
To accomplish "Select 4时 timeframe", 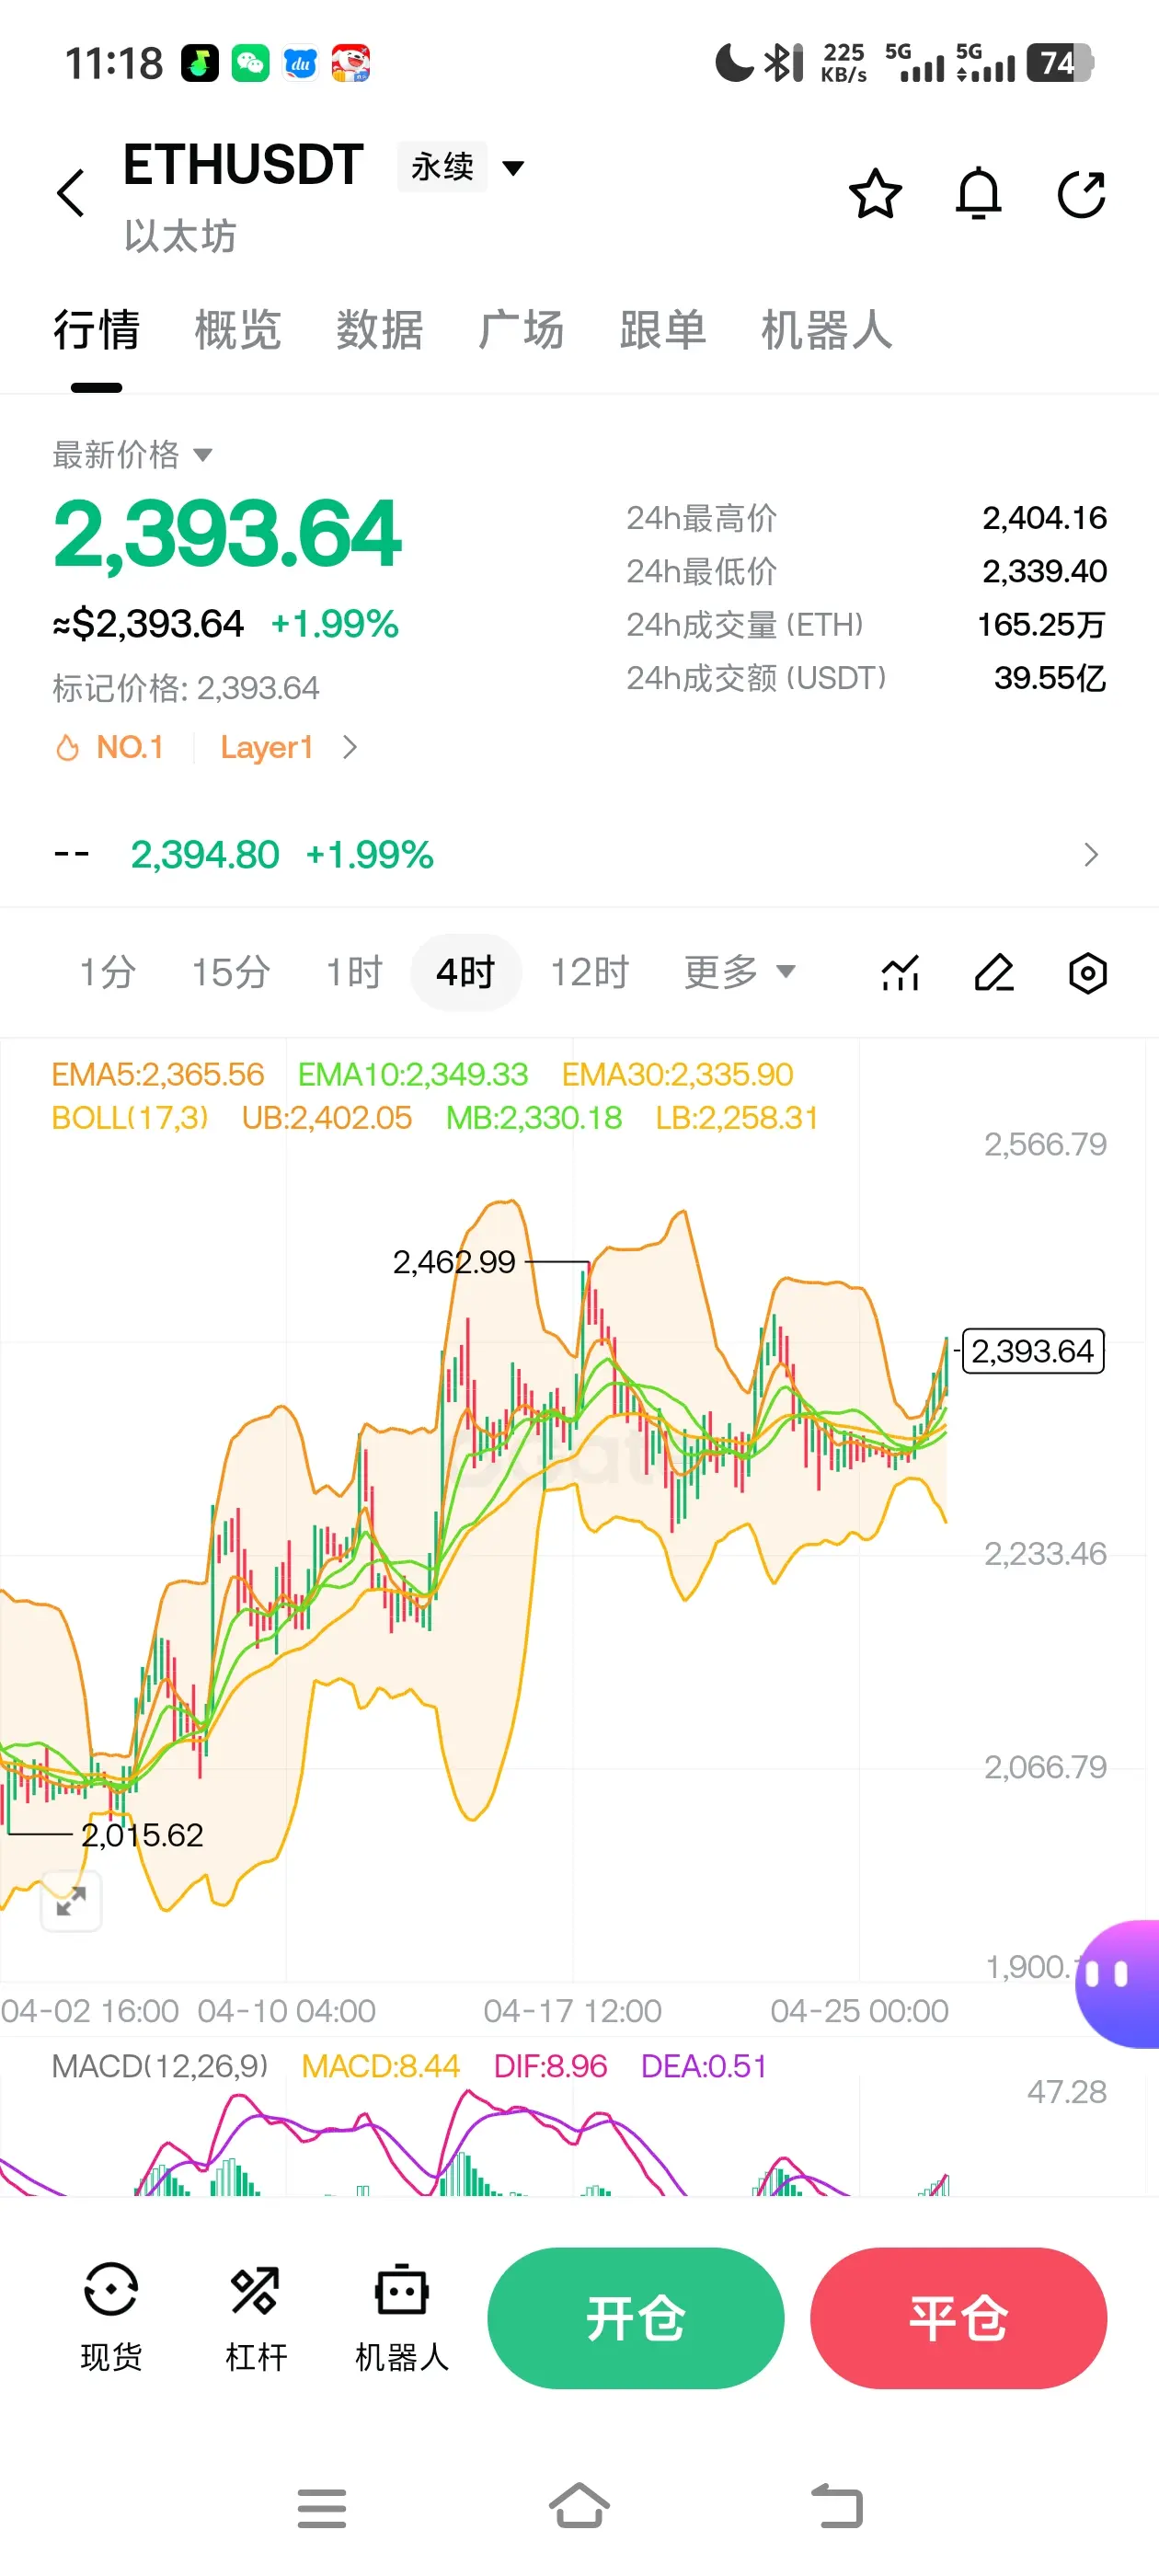I will tap(466, 972).
